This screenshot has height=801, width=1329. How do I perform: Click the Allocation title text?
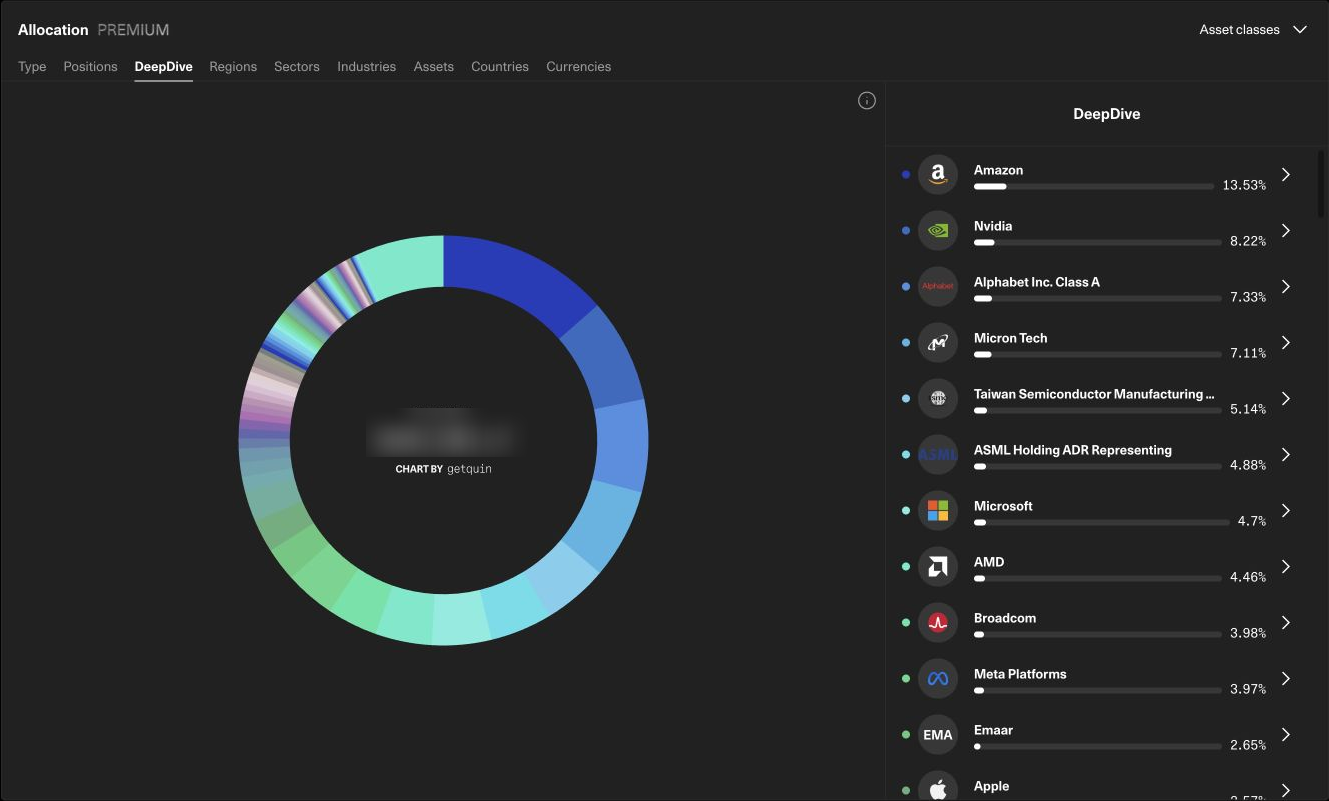click(53, 30)
